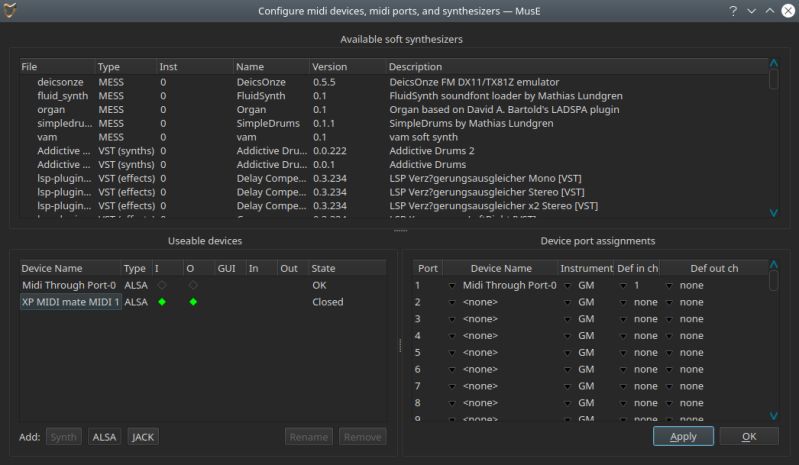Viewport: 799px width, 465px height.
Task: Click splitter handle below synthesizer list
Action: click(x=401, y=231)
